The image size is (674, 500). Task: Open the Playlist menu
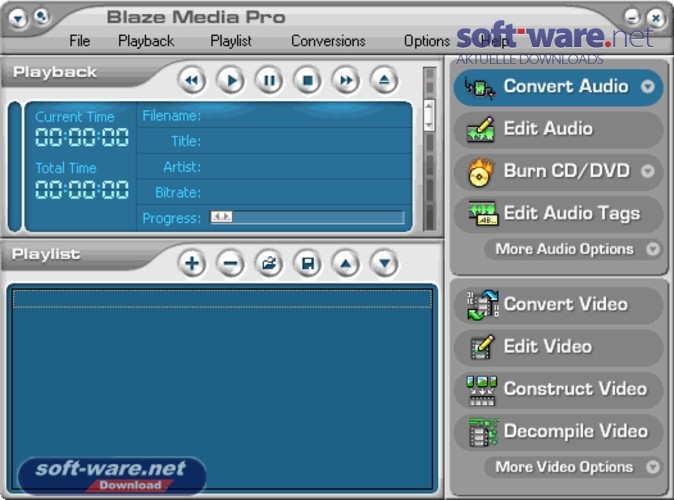[231, 41]
